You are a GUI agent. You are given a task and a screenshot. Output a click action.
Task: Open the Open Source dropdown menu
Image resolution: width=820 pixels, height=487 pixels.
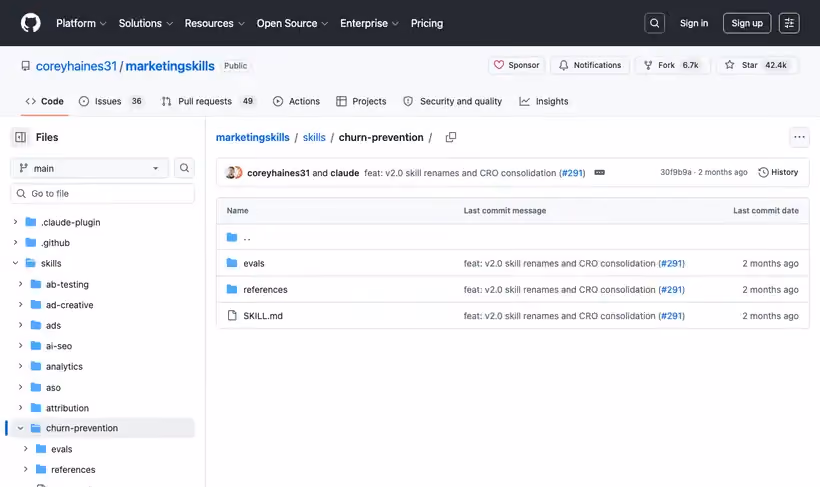(x=292, y=23)
